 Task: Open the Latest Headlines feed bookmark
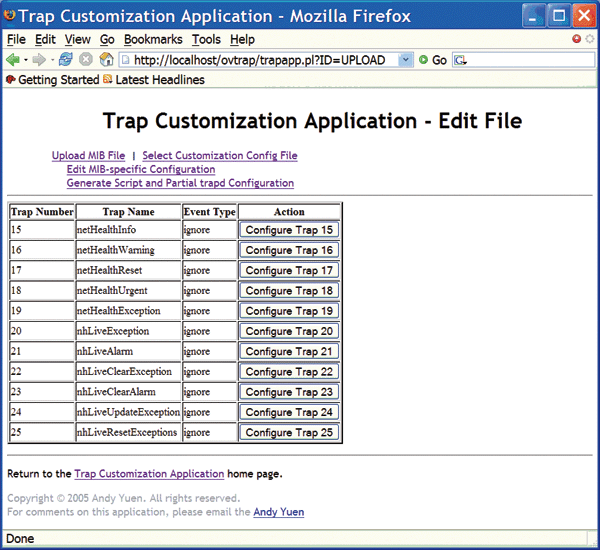coord(159,80)
